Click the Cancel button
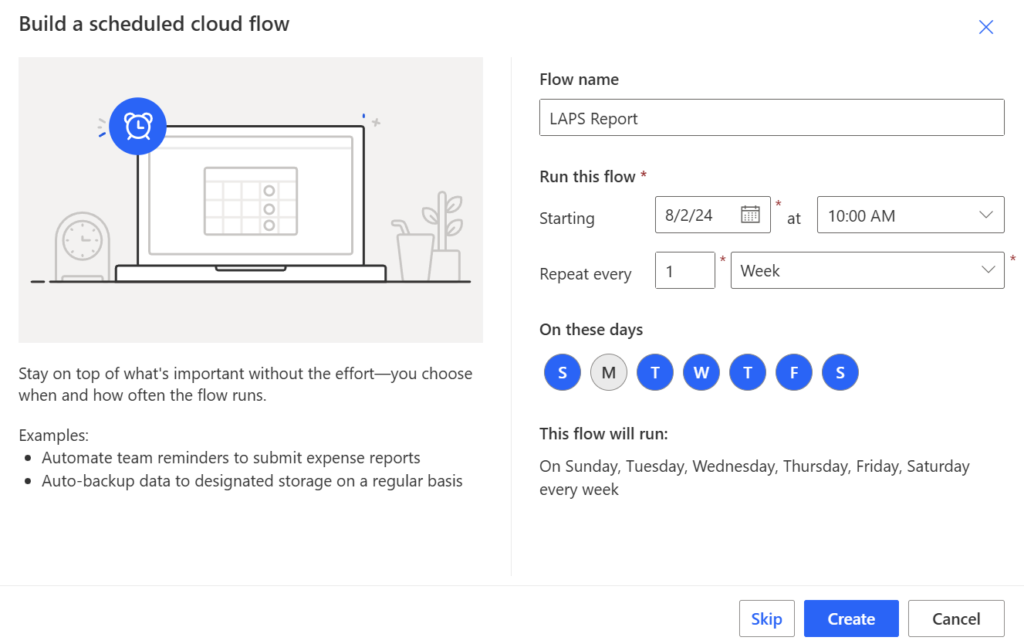The width and height of the screenshot is (1024, 644). pyautogui.click(x=956, y=619)
